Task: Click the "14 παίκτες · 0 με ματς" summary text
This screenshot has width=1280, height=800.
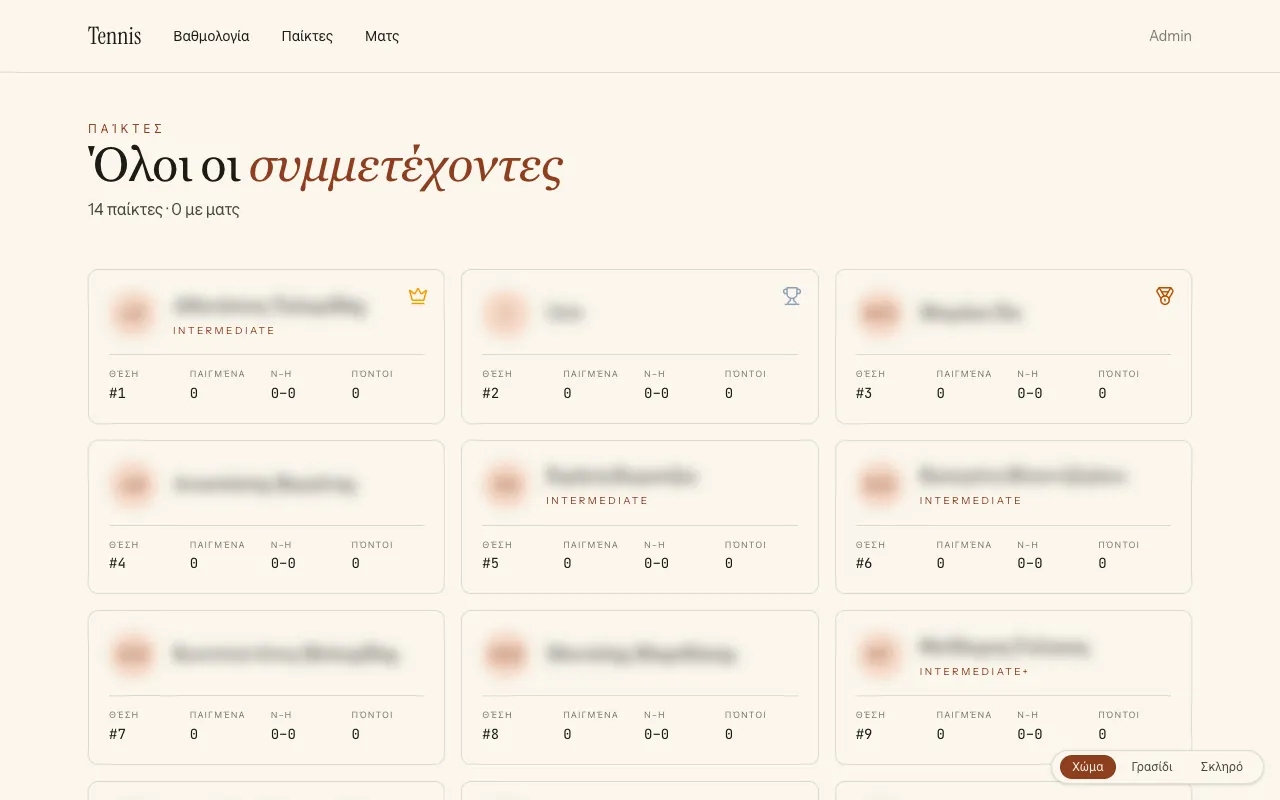Action: coord(164,209)
